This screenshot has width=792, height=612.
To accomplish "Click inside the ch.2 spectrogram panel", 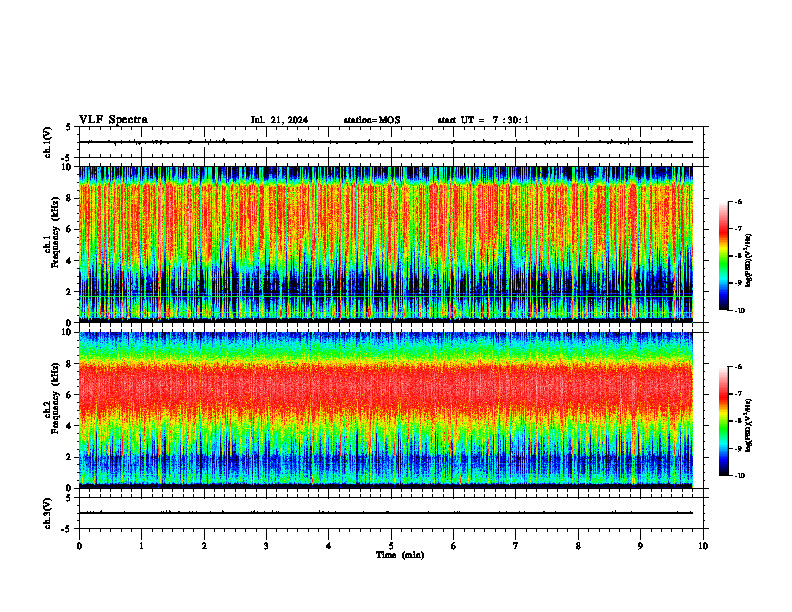I will (386, 410).
